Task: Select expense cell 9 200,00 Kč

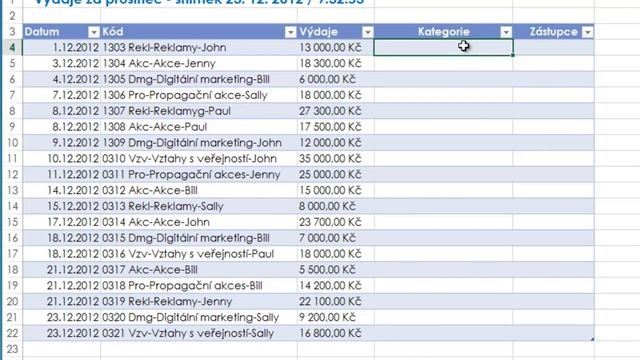Action: click(x=336, y=317)
